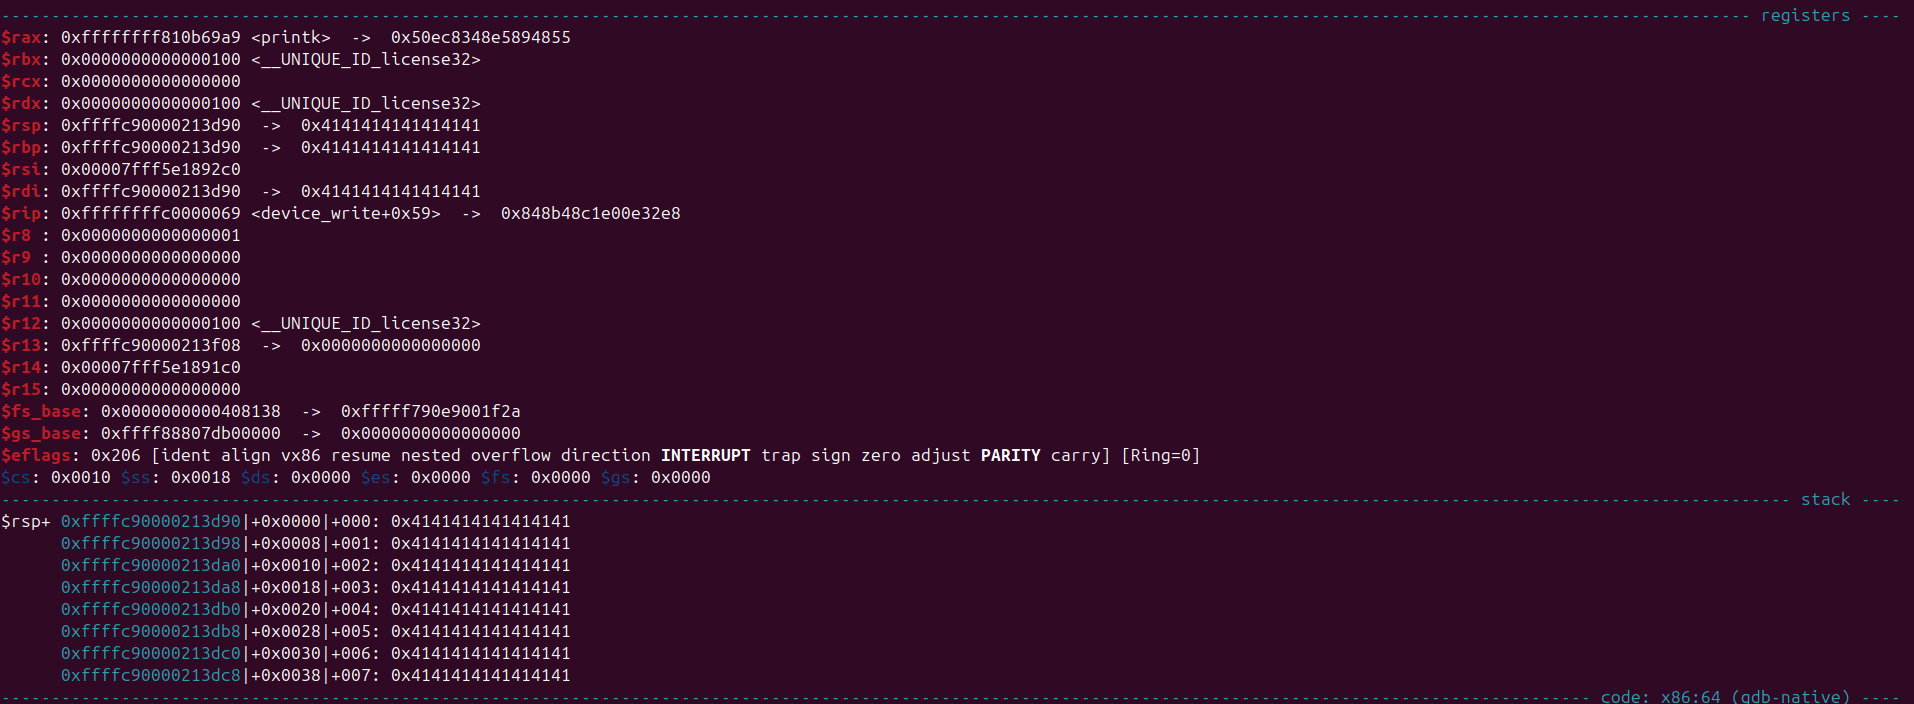Click the device_write+0x59 symbol
Viewport: 1914px width, 704px height.
pos(346,213)
